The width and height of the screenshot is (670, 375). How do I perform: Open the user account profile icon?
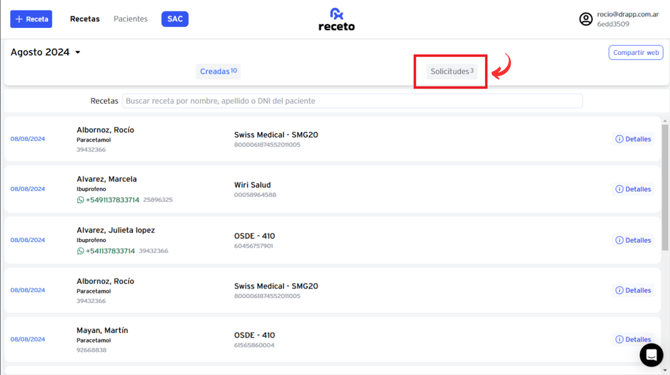coord(585,19)
